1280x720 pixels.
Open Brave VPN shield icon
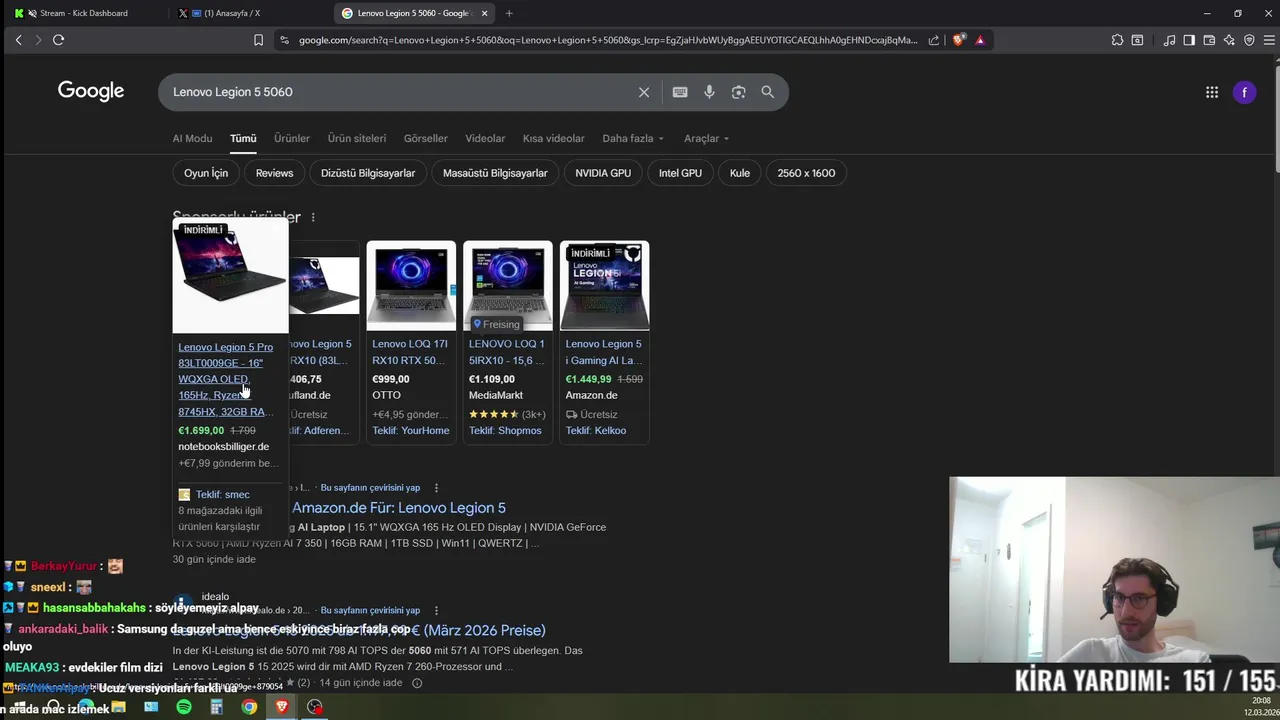tap(1249, 40)
